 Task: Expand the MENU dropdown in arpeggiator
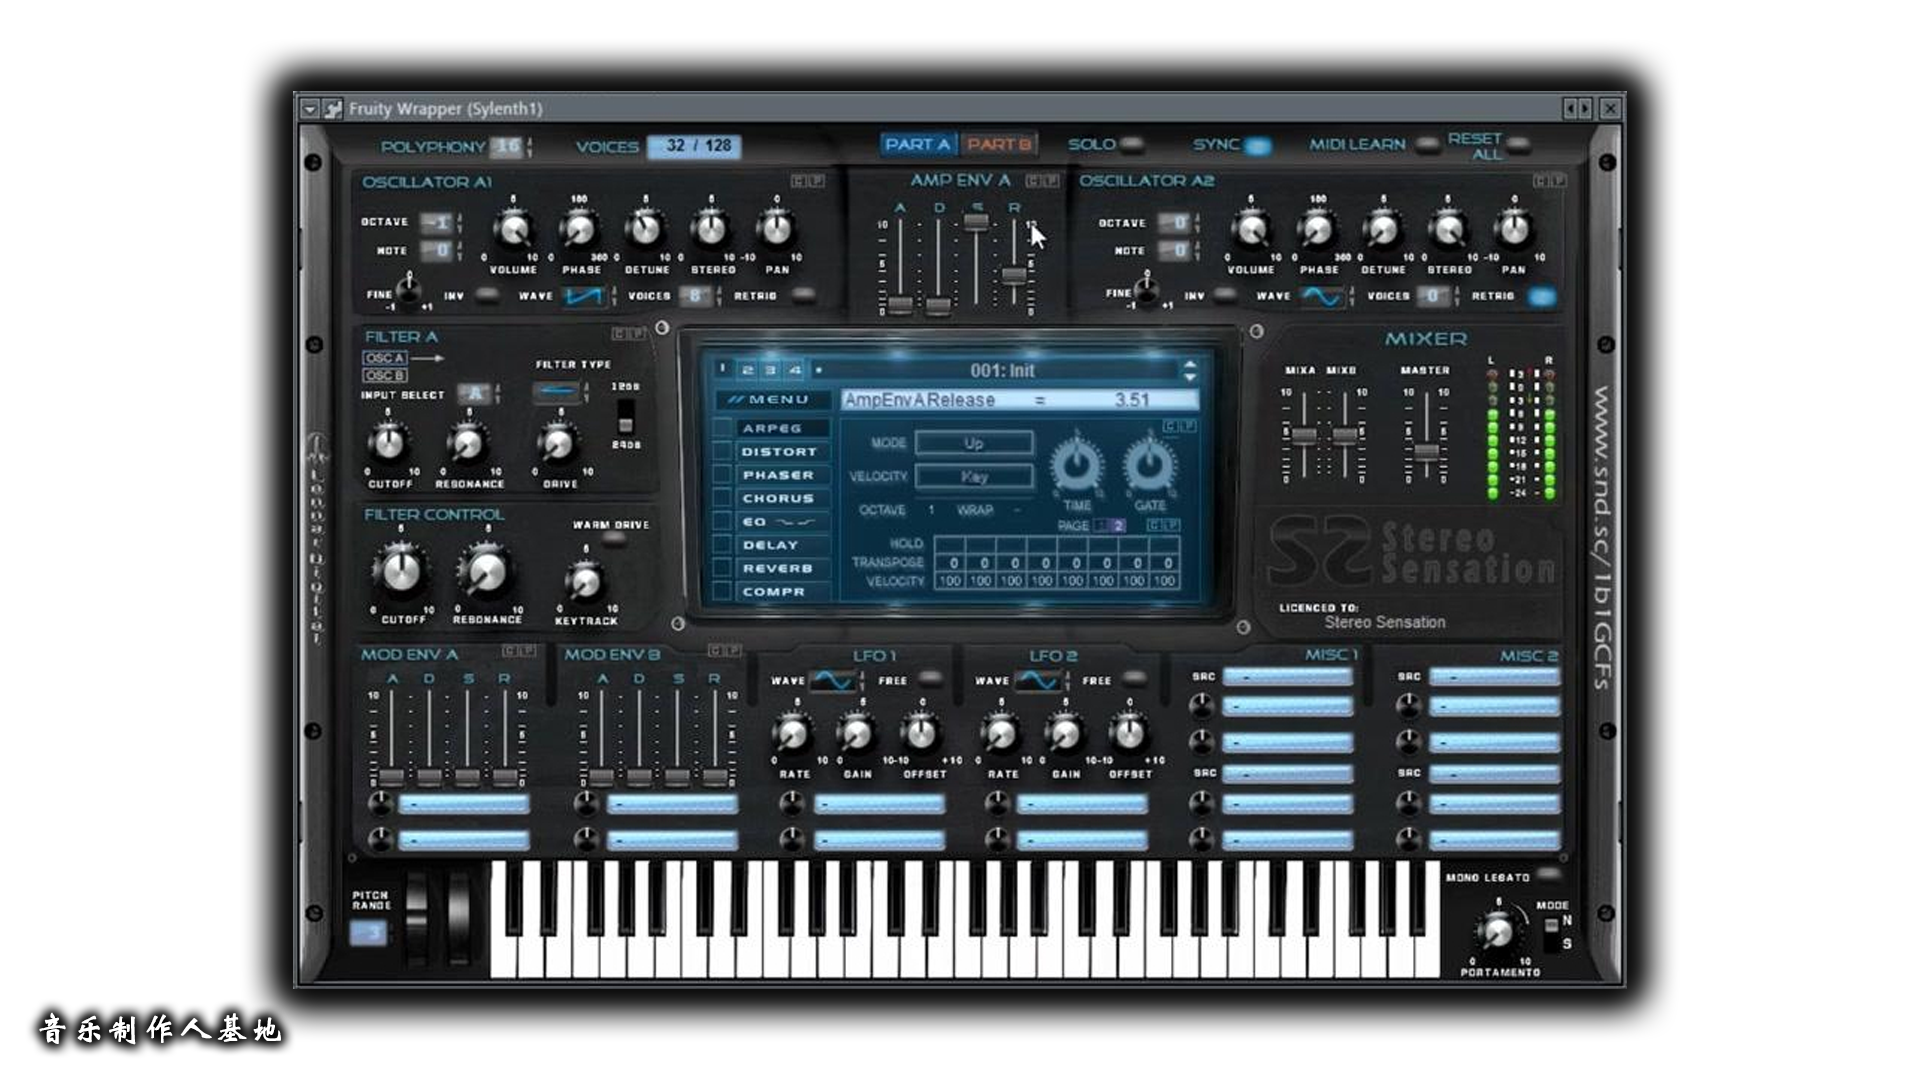click(770, 400)
